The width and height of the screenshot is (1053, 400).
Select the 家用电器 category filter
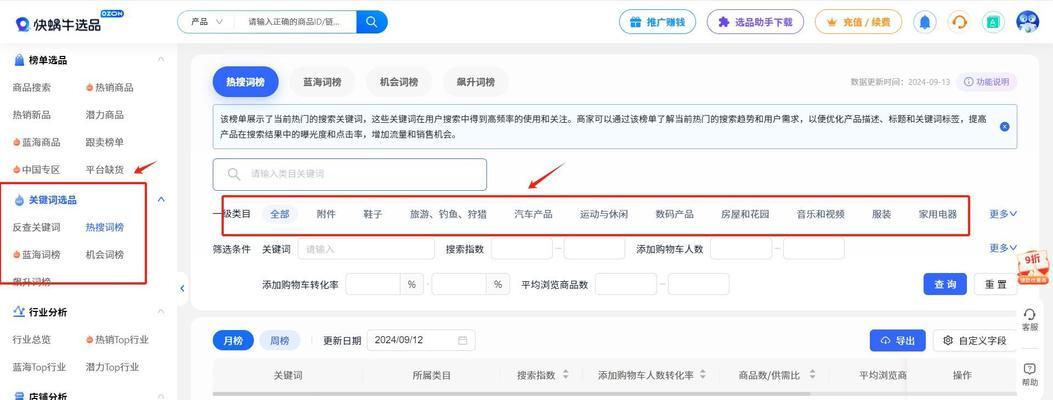(937, 214)
